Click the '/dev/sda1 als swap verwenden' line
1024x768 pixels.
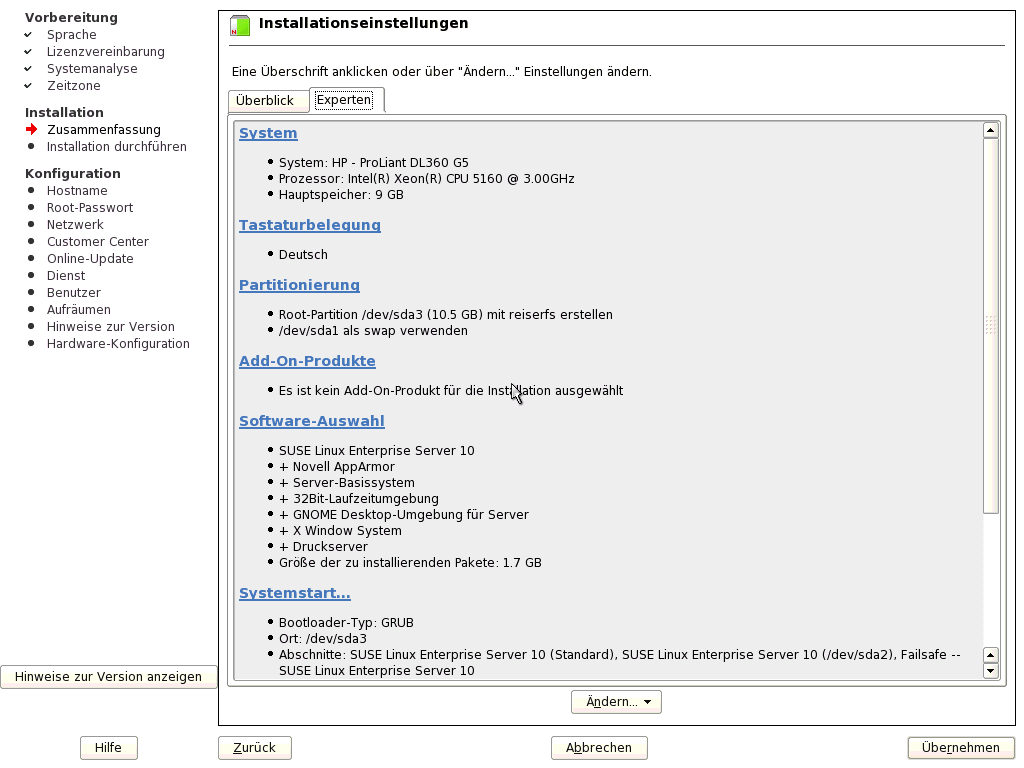coord(373,330)
